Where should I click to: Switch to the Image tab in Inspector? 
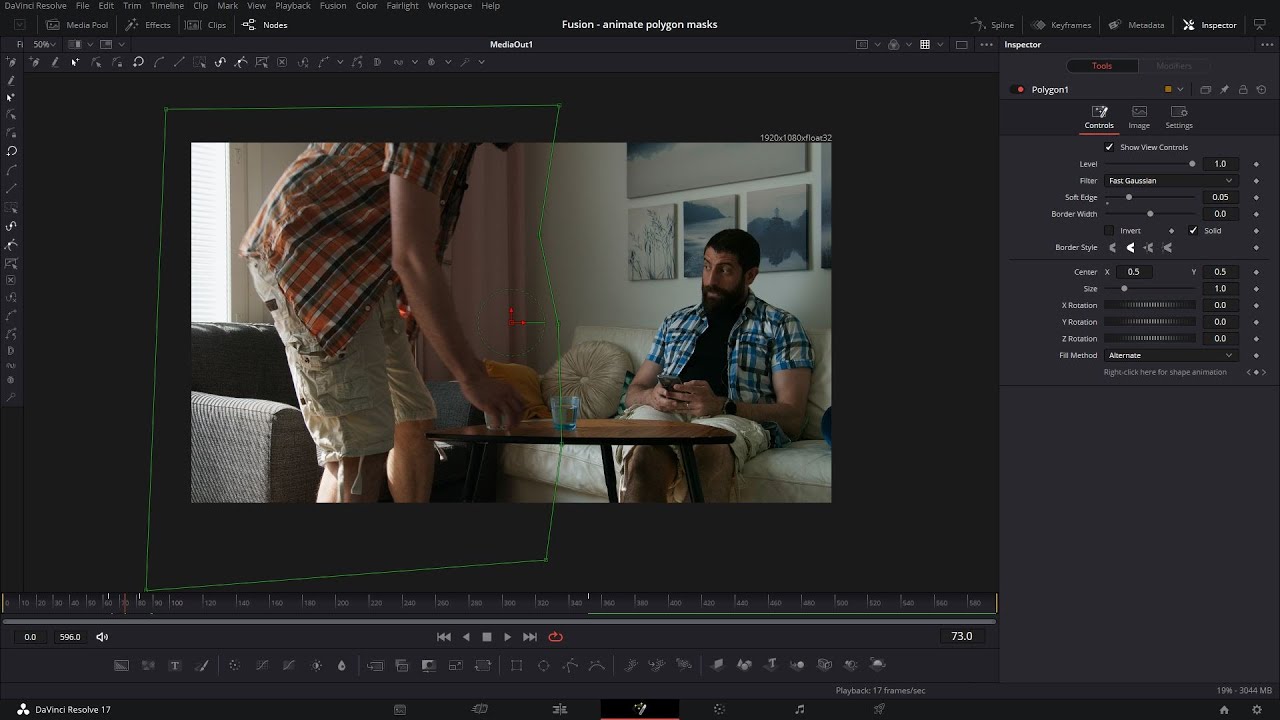point(1139,117)
